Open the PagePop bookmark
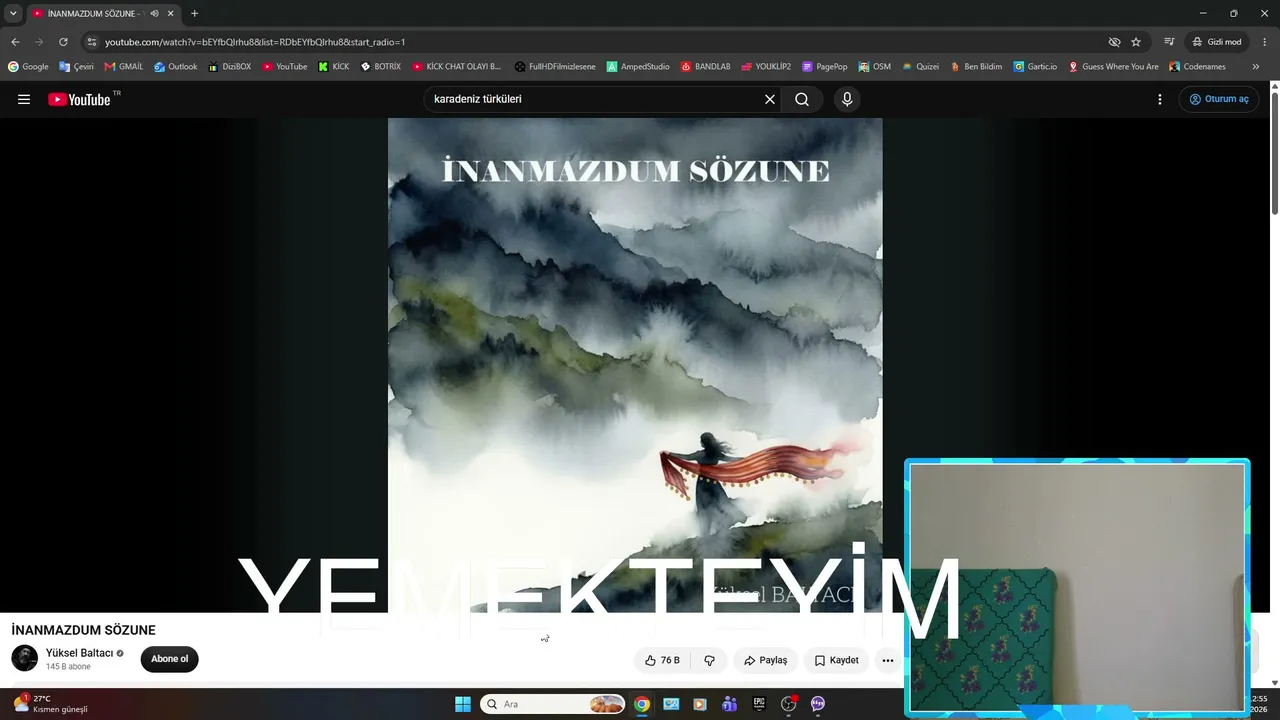Image resolution: width=1280 pixels, height=720 pixels. 825,67
